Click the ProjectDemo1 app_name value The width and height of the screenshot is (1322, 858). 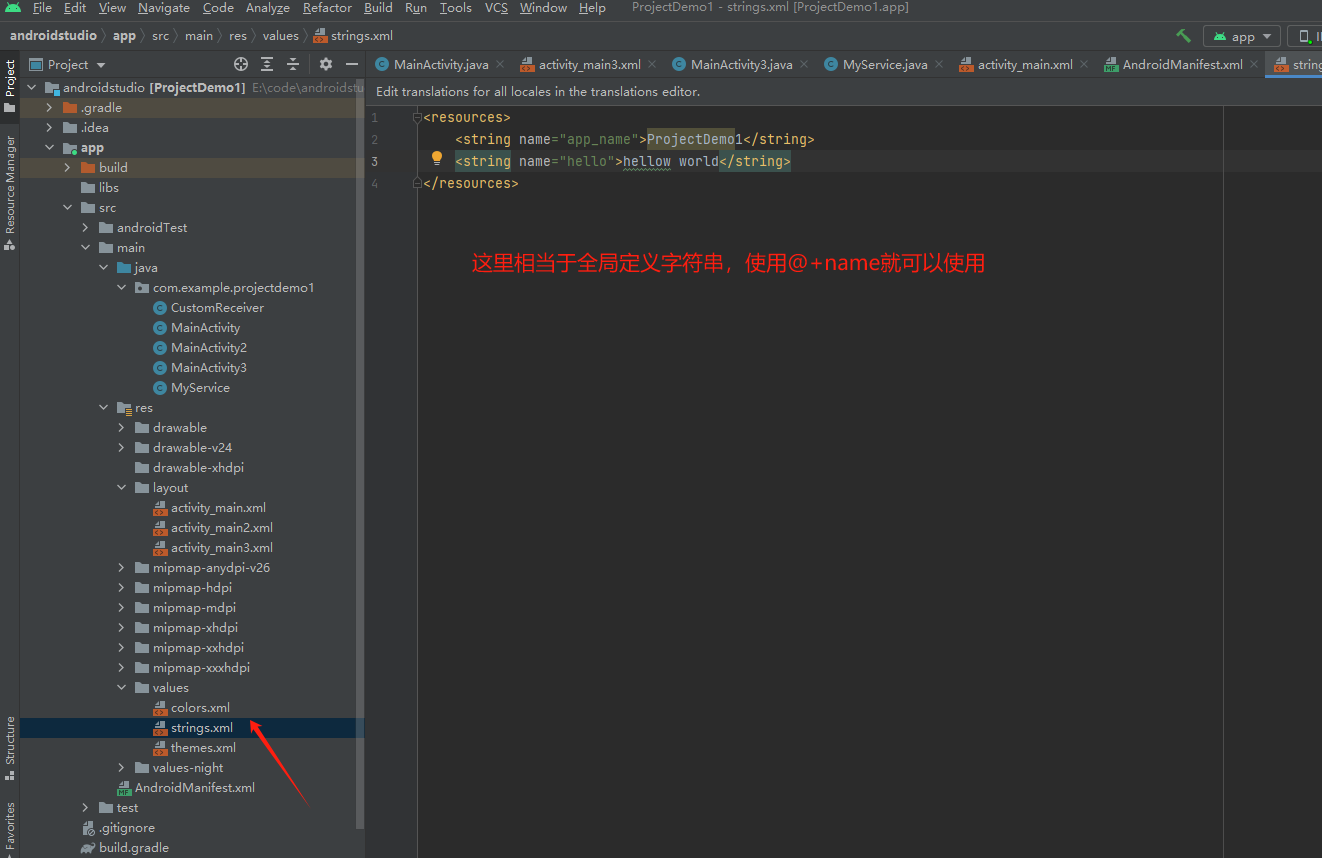pyautogui.click(x=694, y=139)
